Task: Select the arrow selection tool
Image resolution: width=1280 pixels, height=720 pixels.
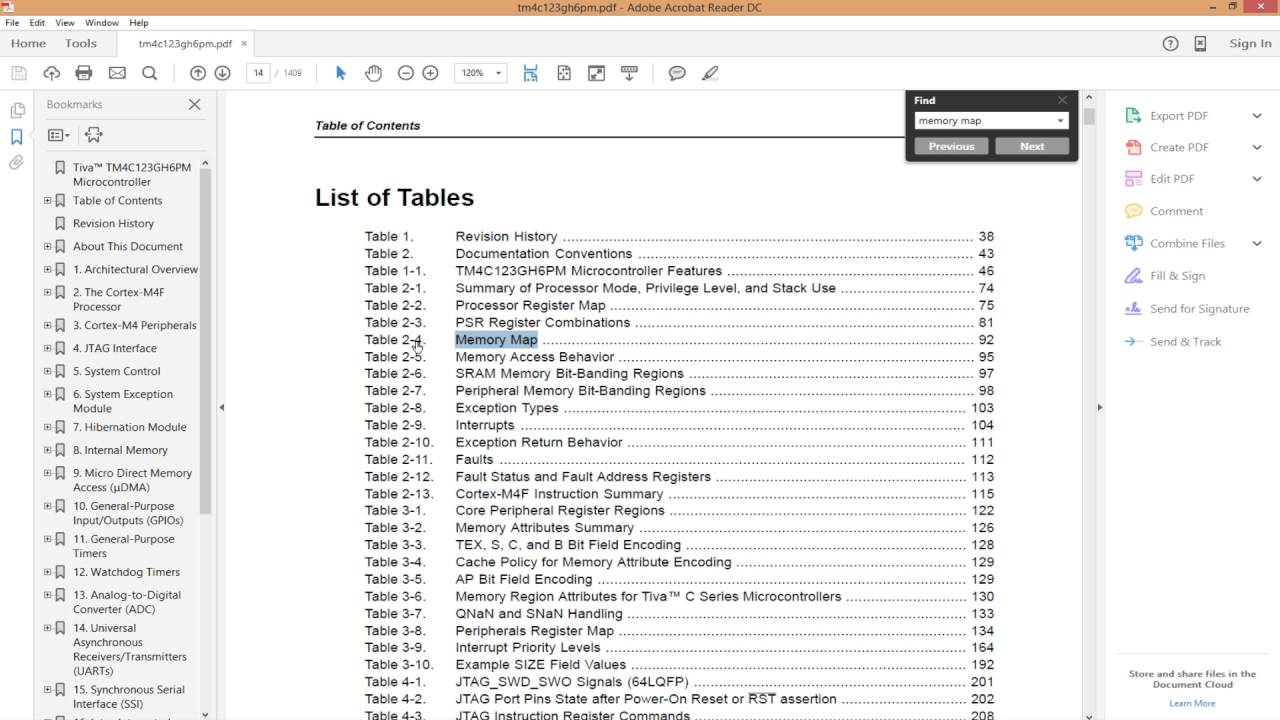Action: 340,73
